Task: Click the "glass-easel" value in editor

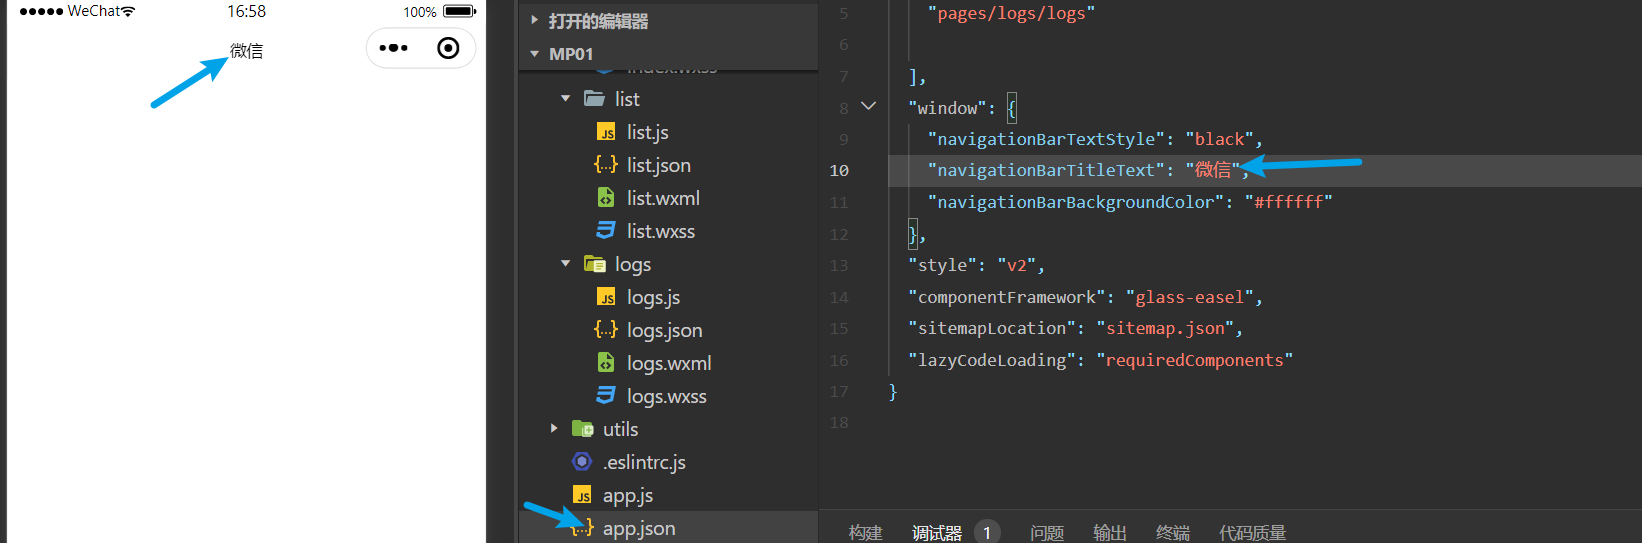Action: [x=1190, y=297]
